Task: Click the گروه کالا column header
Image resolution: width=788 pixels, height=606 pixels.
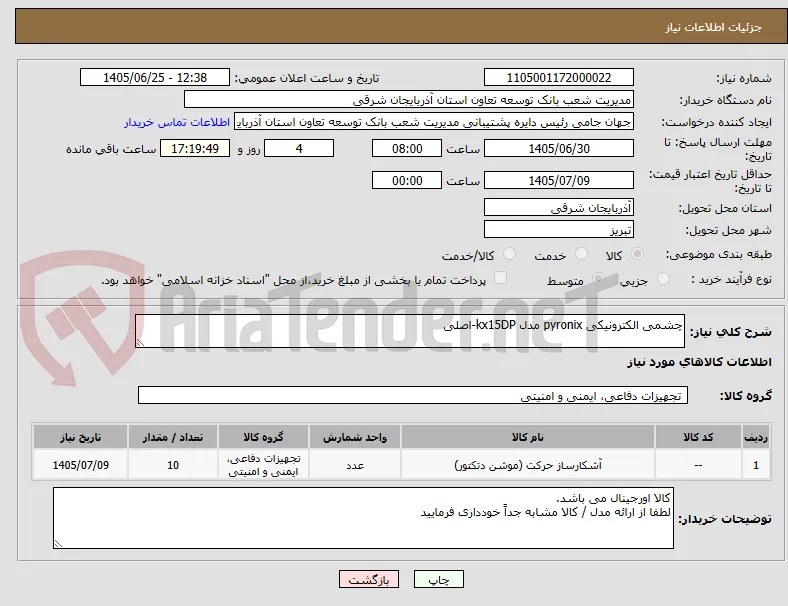Action: 263,437
